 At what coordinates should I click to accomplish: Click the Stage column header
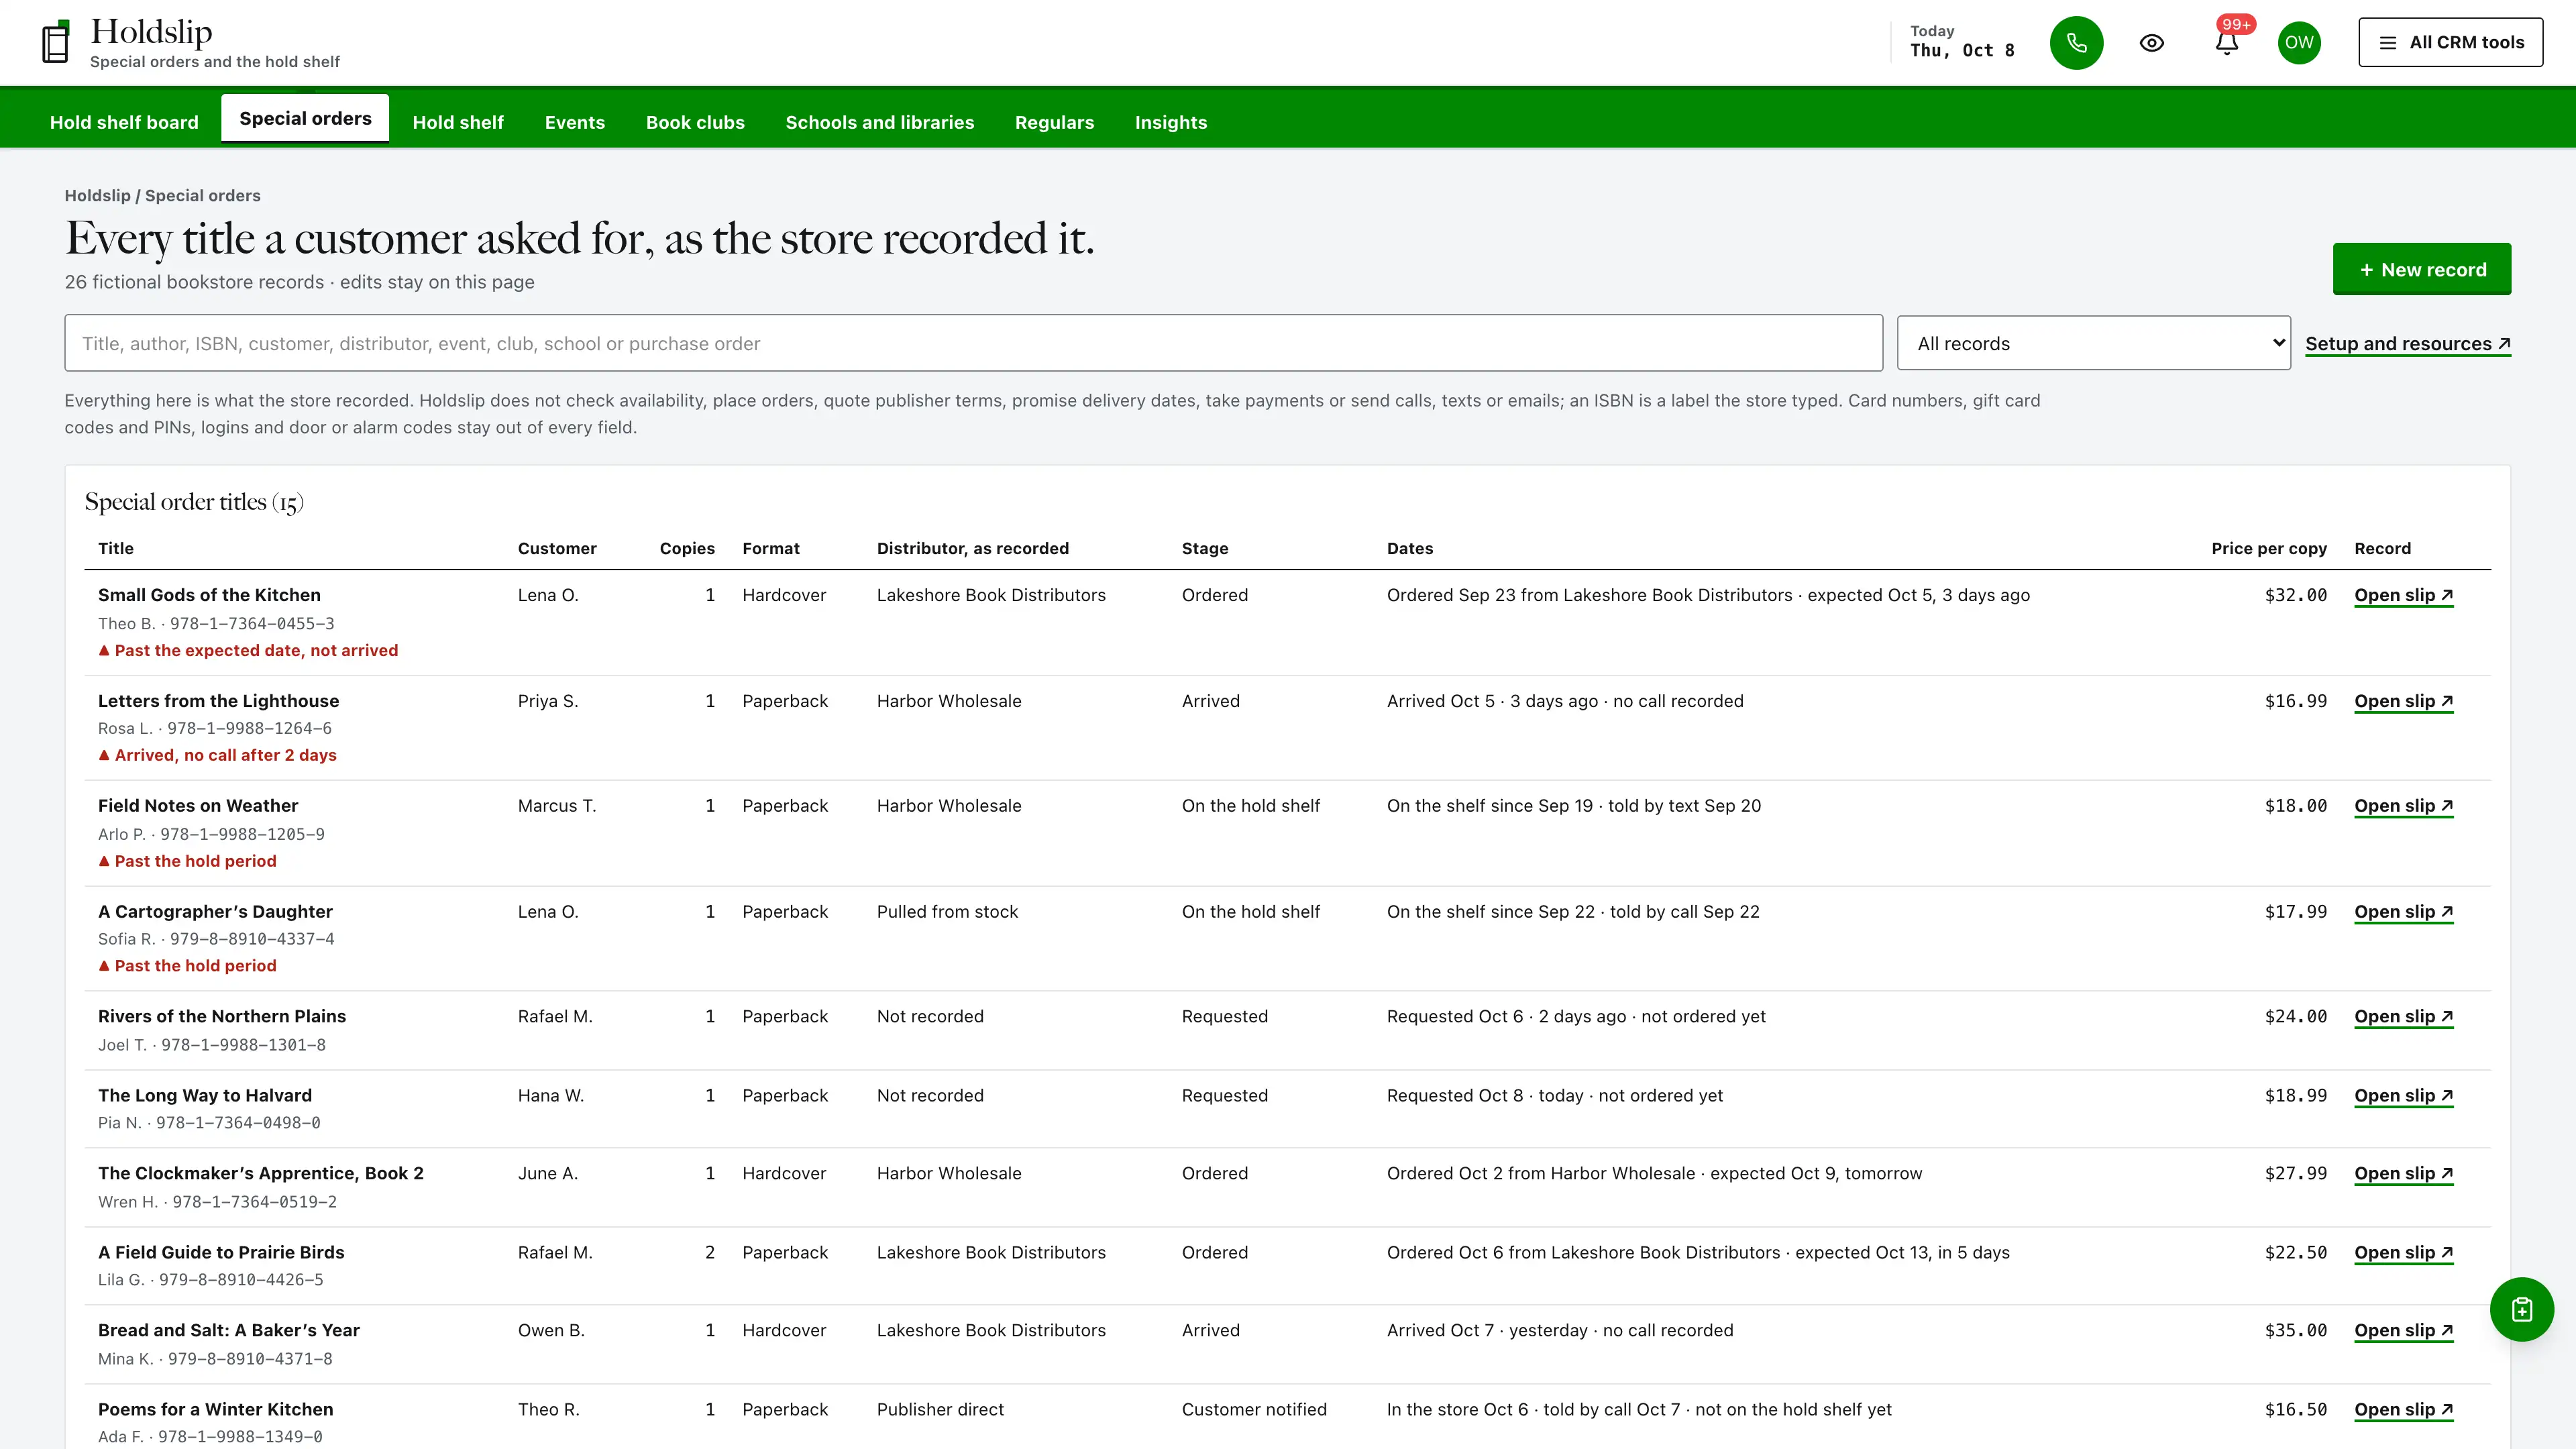click(x=1204, y=548)
